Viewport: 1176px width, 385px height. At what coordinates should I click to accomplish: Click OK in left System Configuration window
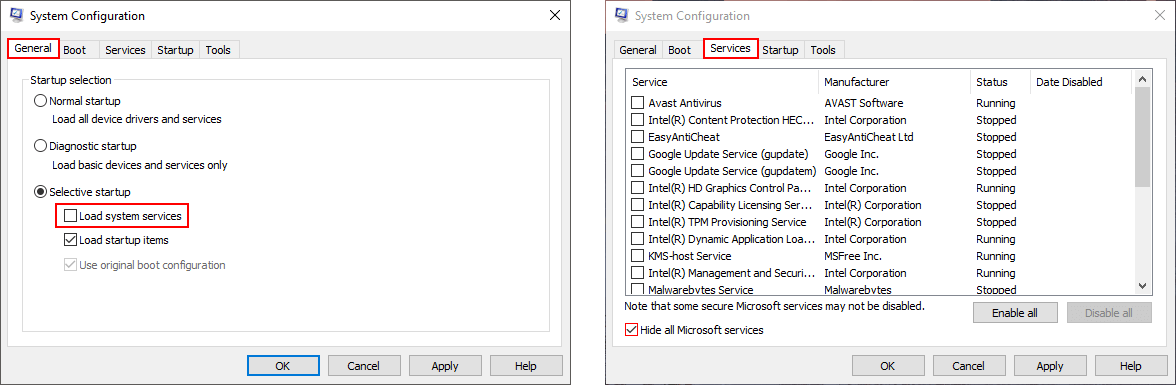coord(283,366)
